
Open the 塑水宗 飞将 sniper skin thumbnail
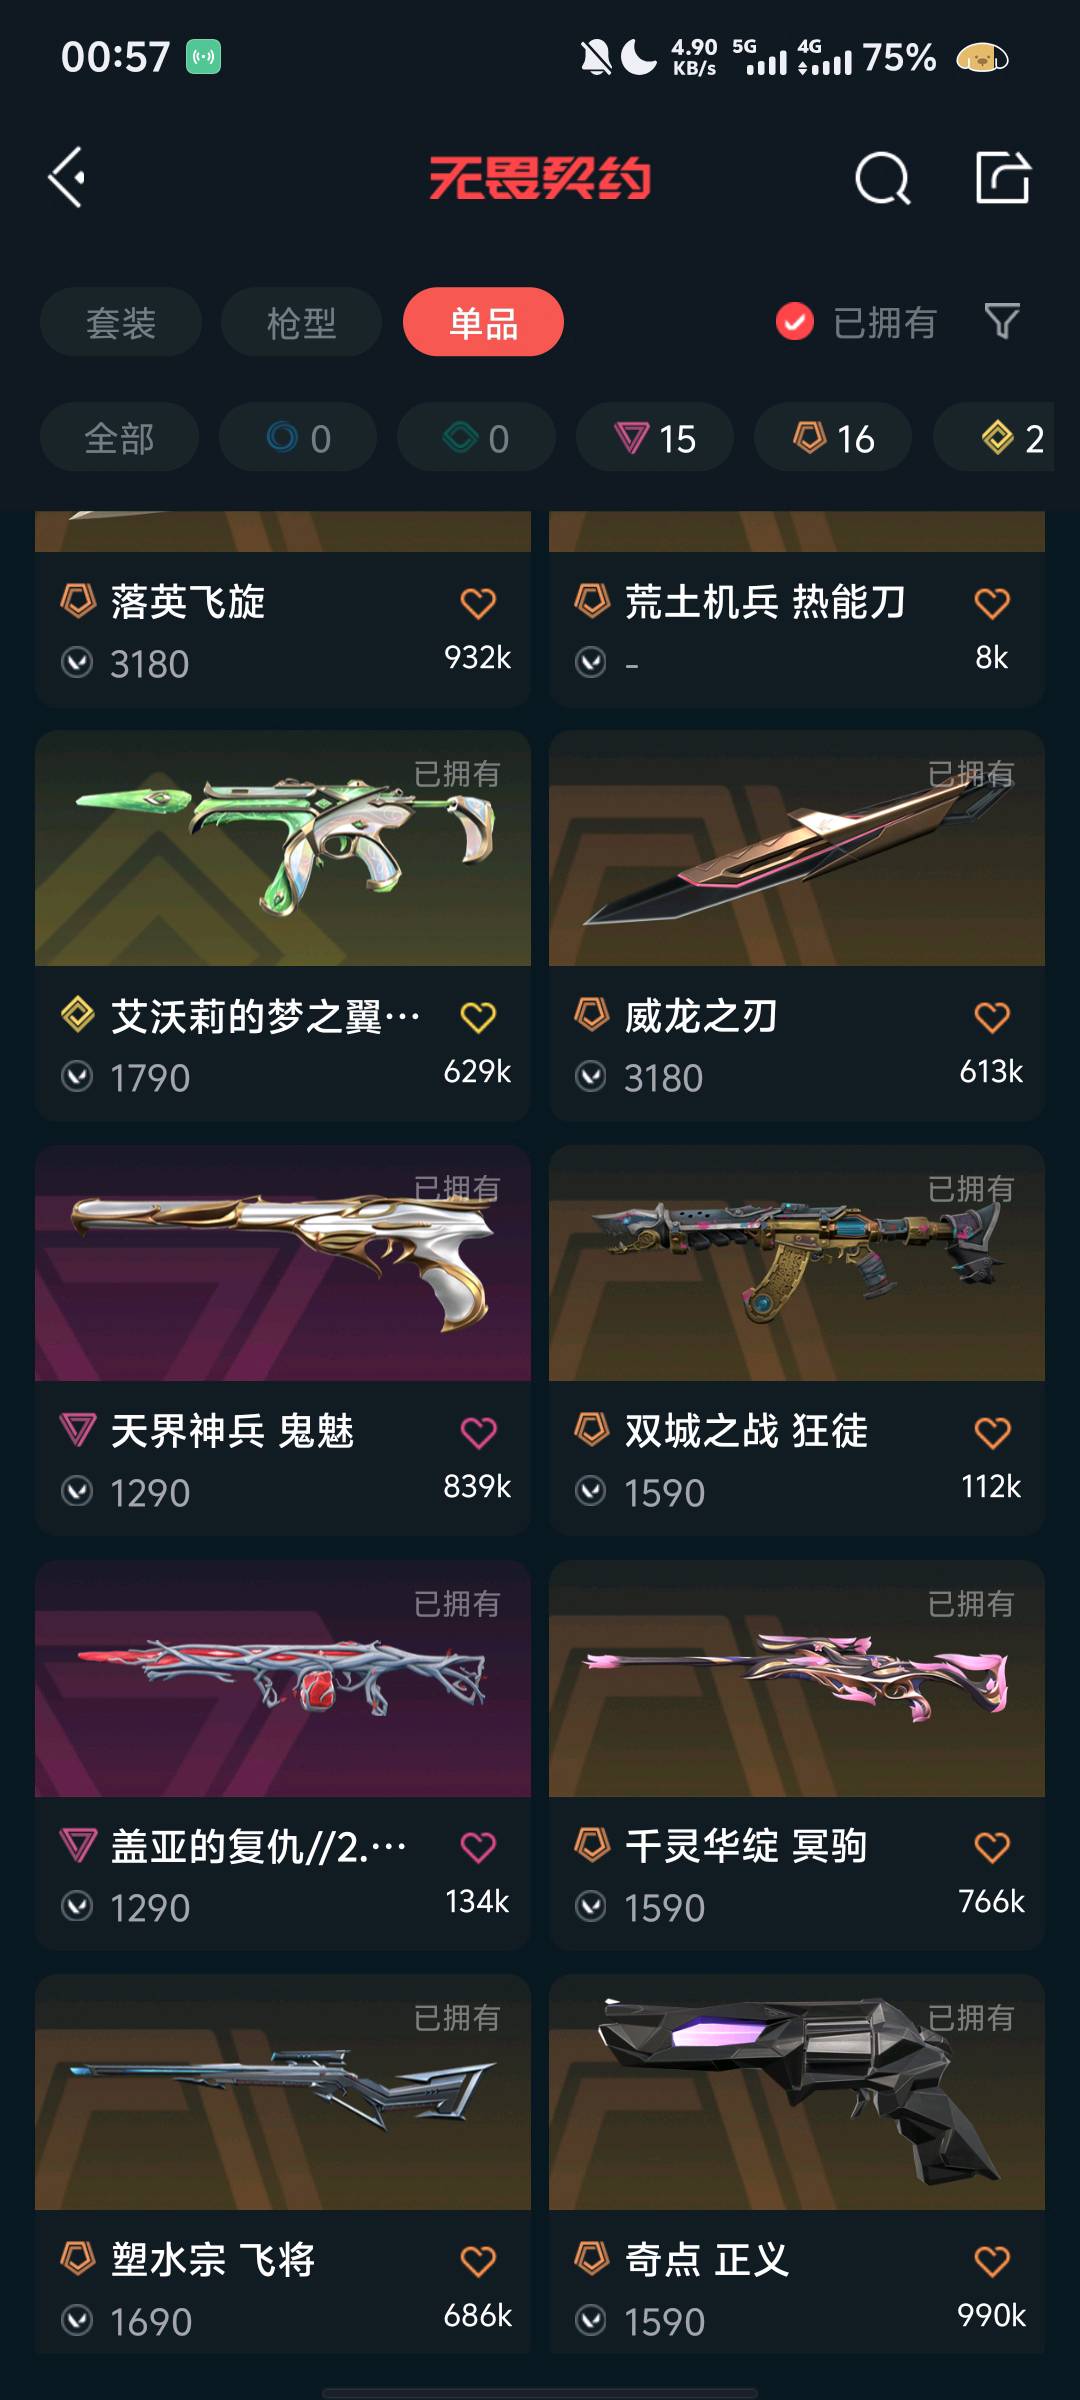pos(283,2092)
